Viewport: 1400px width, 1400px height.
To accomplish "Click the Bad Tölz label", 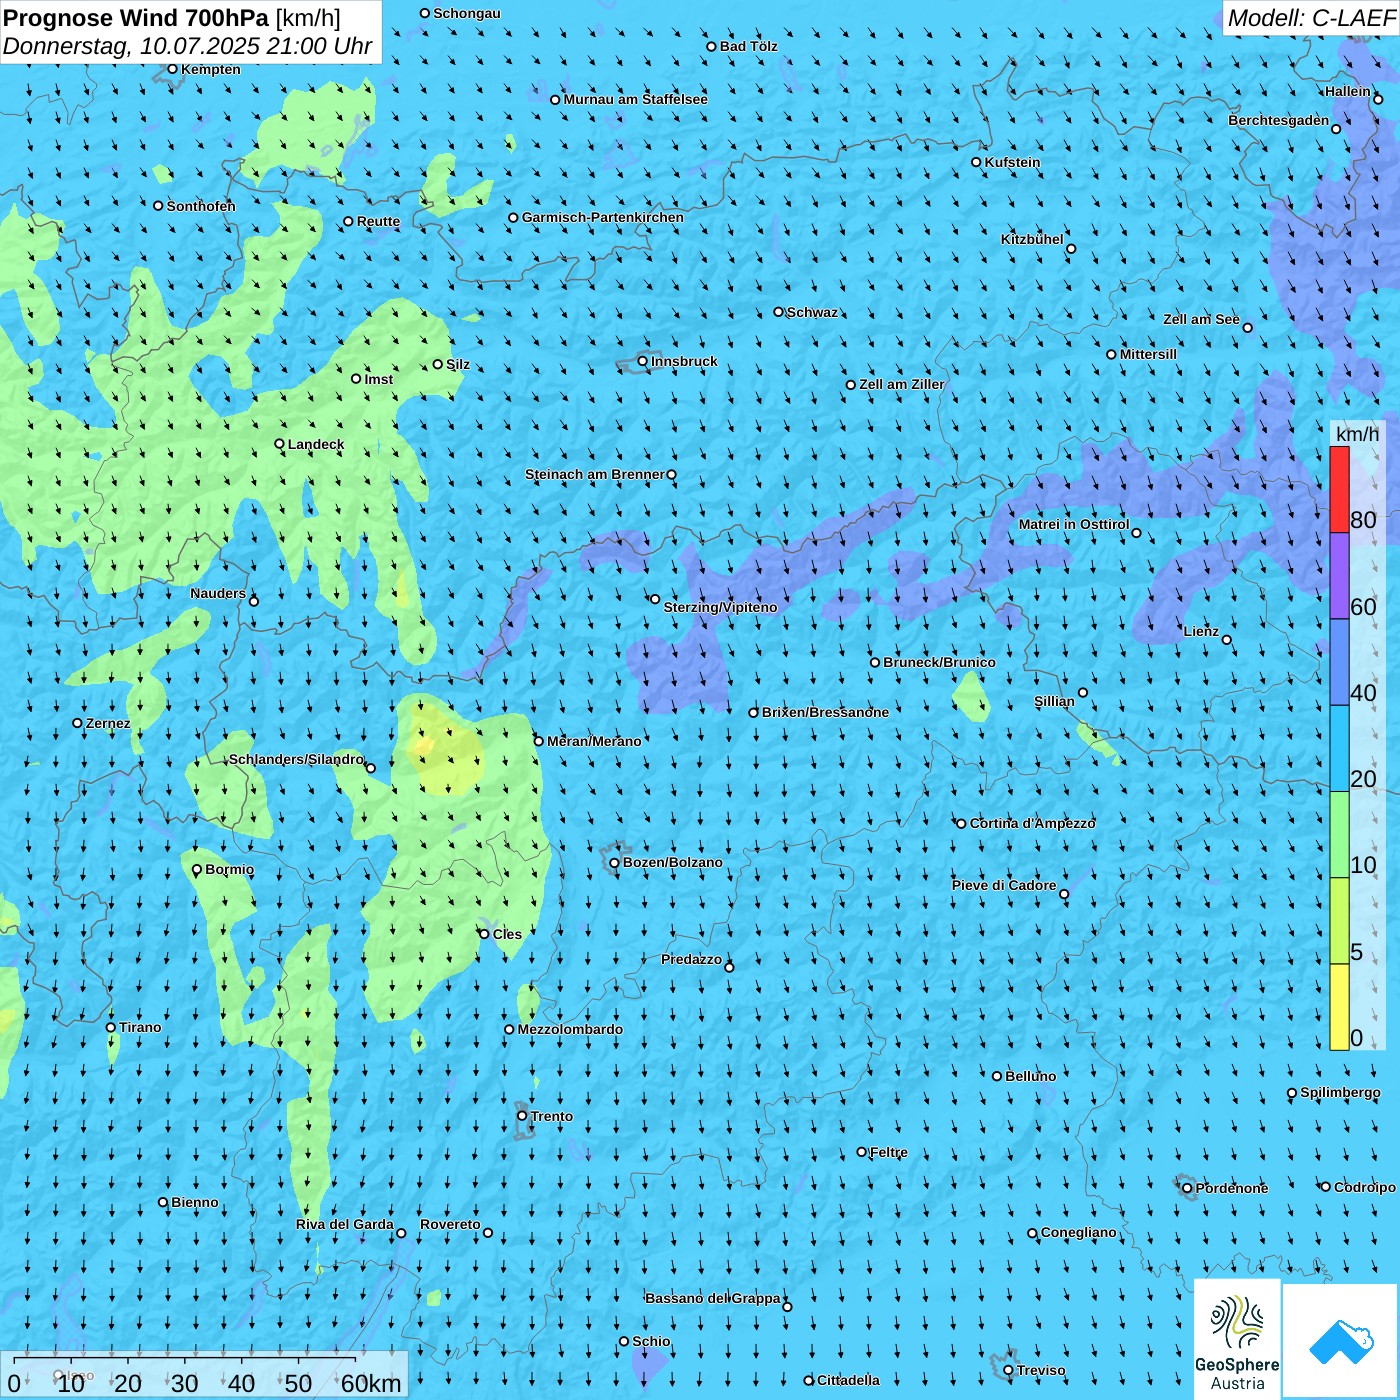I will point(748,46).
